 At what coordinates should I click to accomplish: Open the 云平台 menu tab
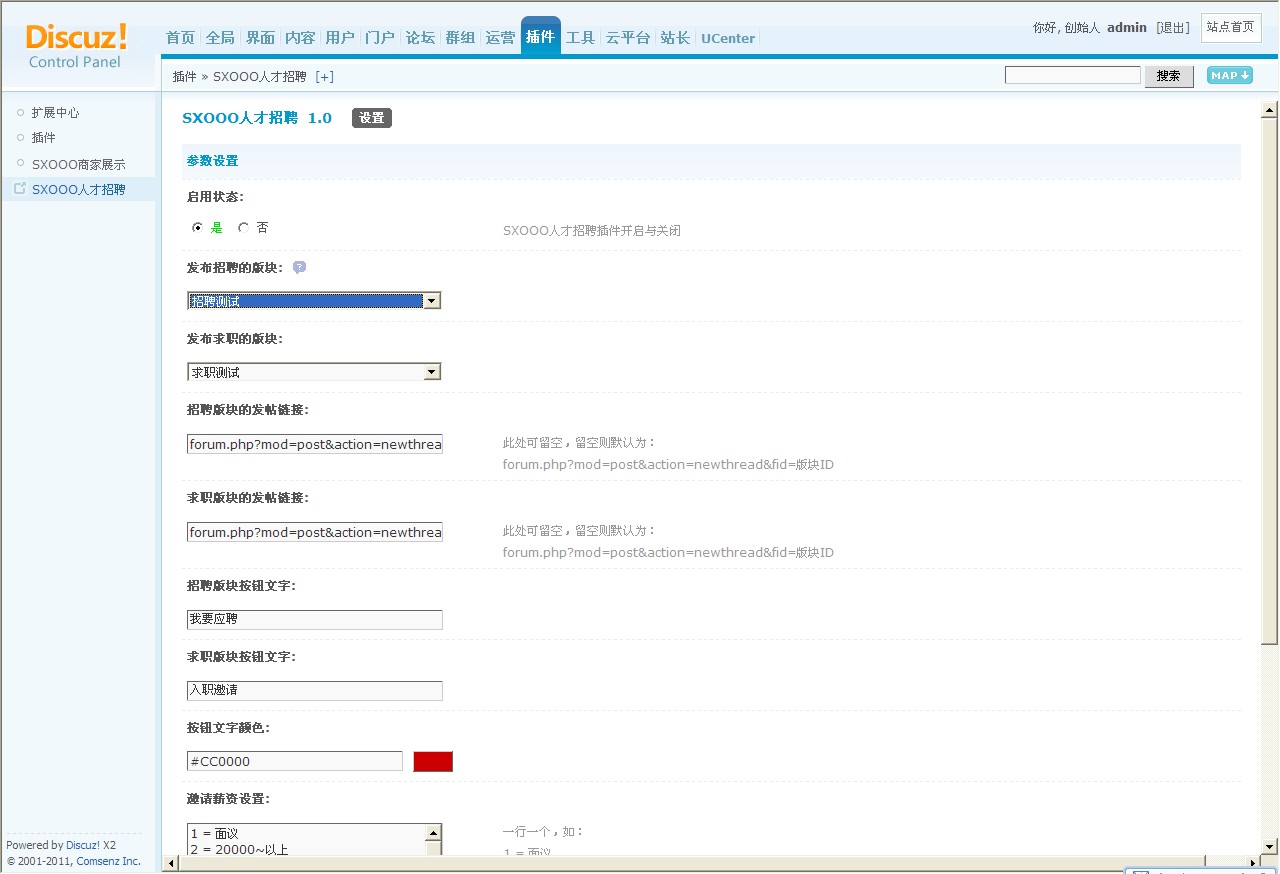tap(628, 38)
